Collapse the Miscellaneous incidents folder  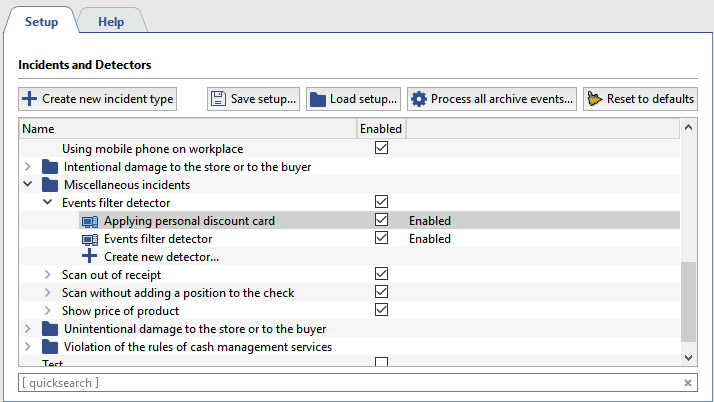click(28, 185)
